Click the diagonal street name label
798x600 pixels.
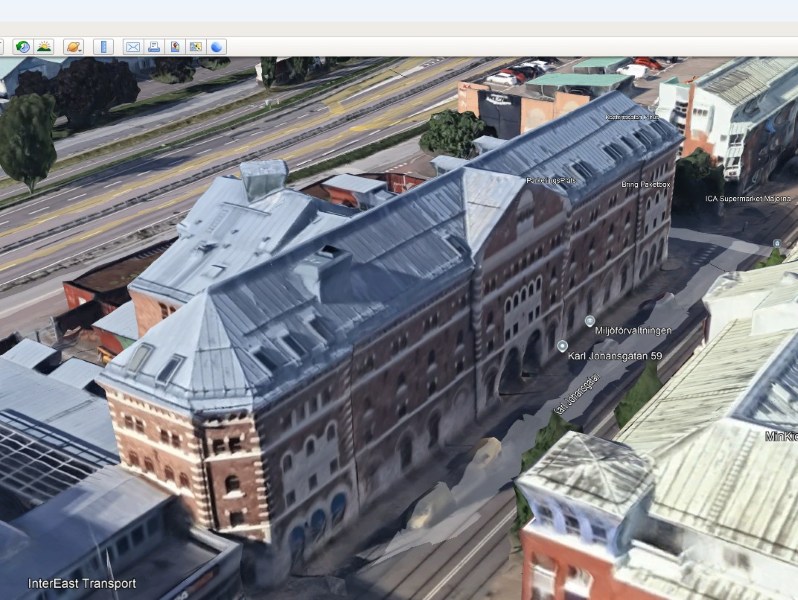576,394
